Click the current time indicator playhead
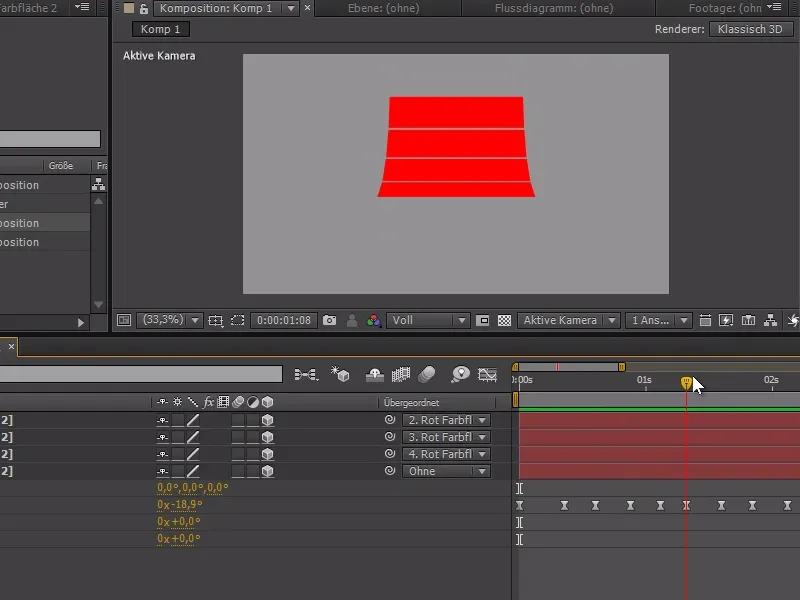This screenshot has height=600, width=800. [x=686, y=383]
